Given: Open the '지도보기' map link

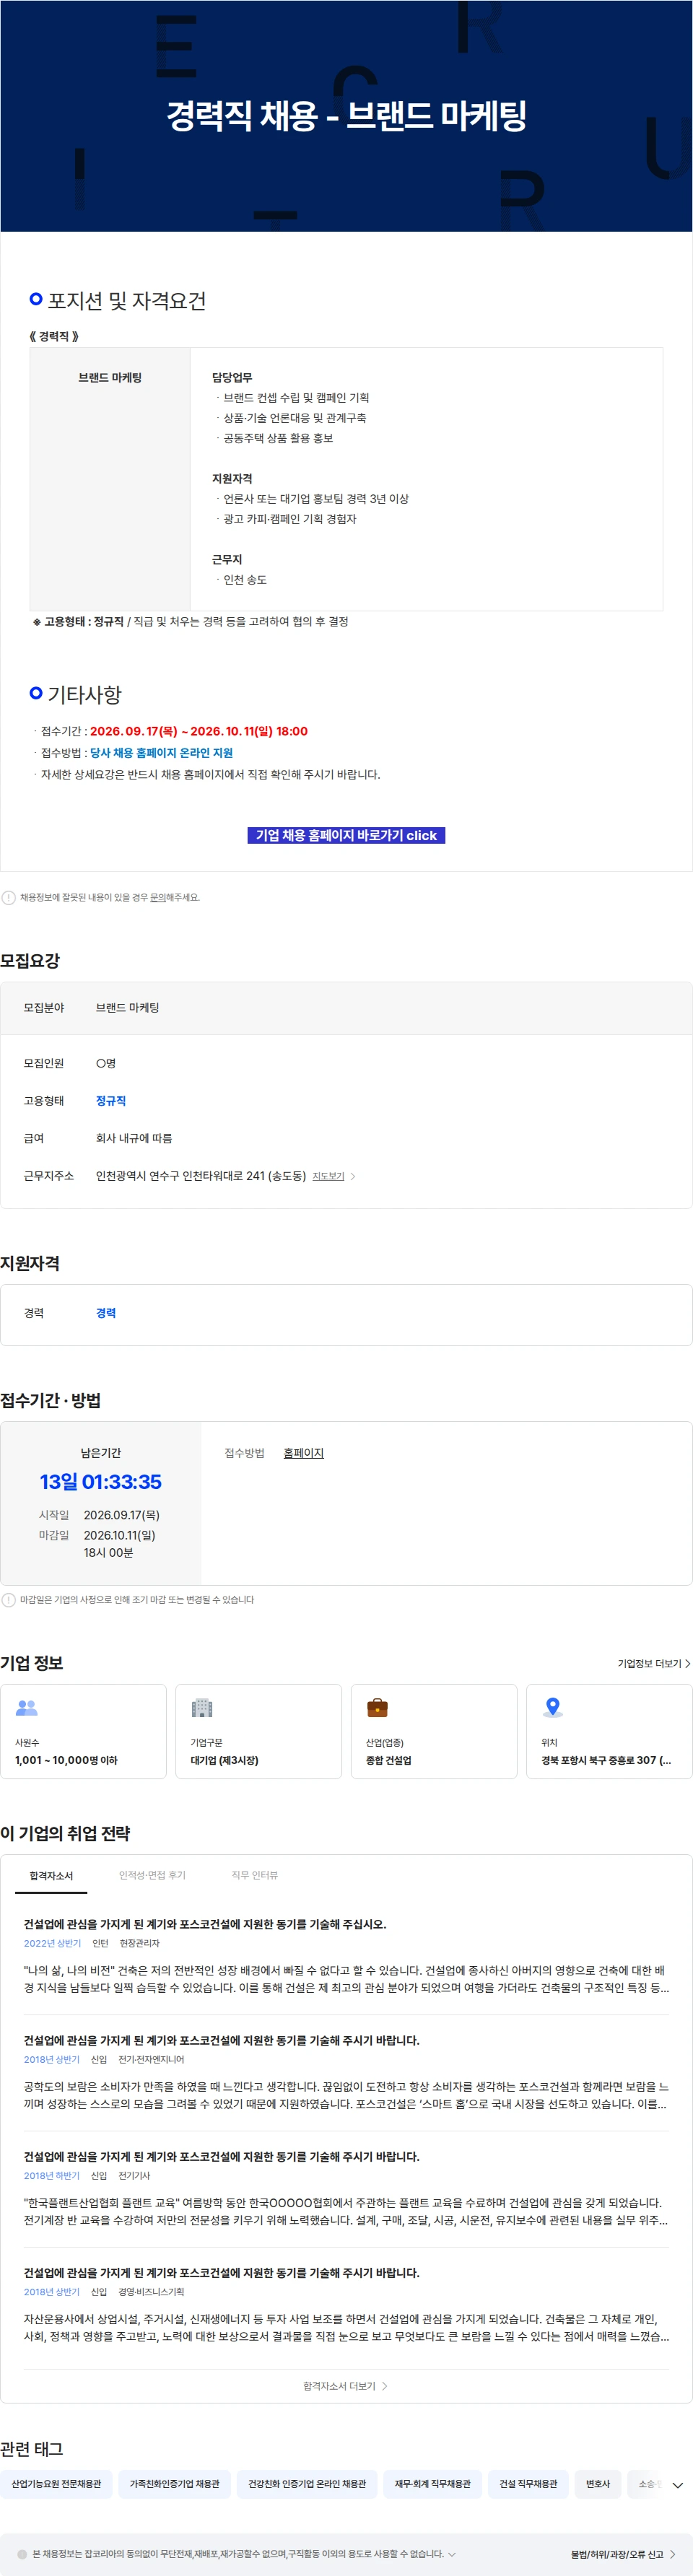Looking at the screenshot, I should [x=328, y=1176].
